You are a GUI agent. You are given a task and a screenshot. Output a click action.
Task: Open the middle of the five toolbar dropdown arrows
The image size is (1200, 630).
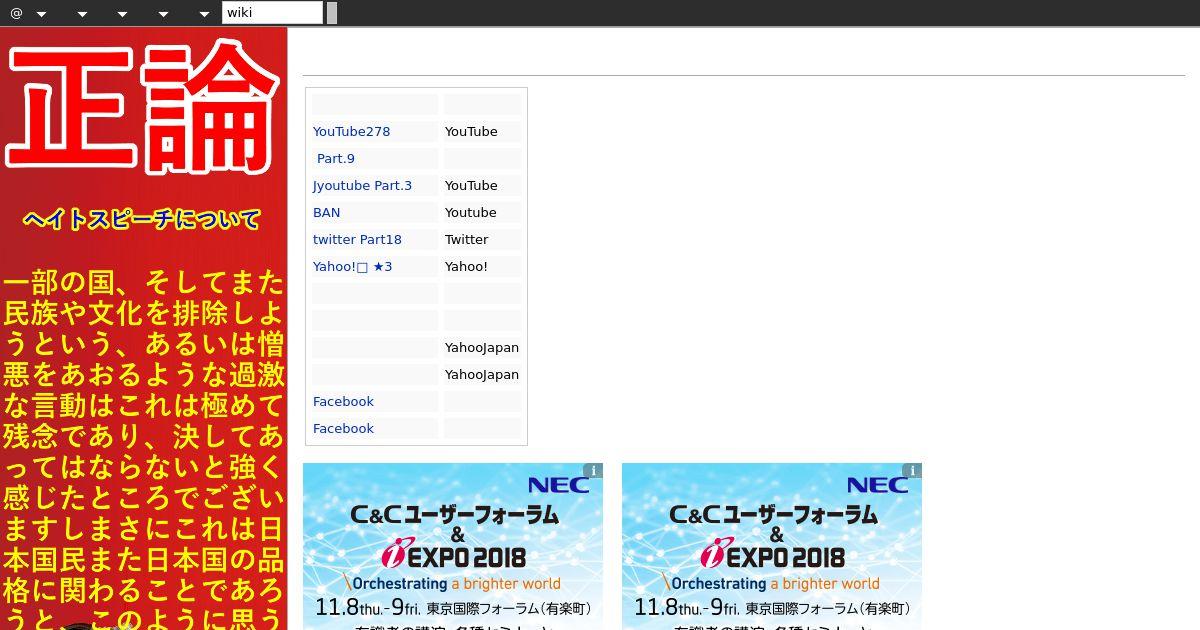122,14
